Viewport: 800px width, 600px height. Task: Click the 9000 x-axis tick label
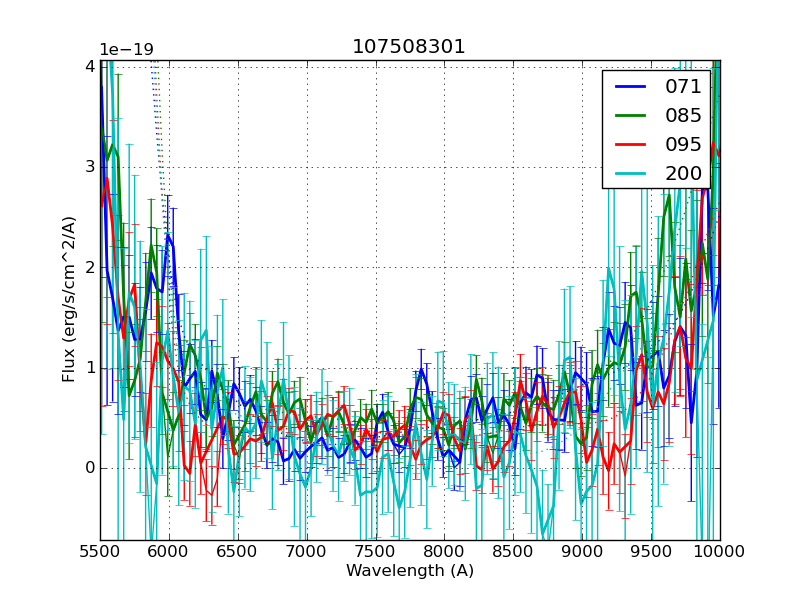pos(582,552)
